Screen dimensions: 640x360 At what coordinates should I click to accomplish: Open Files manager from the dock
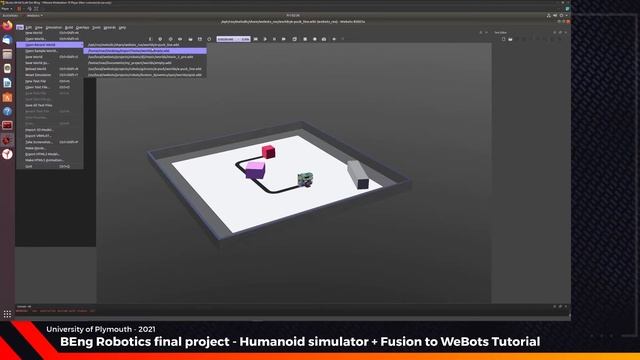(x=7, y=54)
